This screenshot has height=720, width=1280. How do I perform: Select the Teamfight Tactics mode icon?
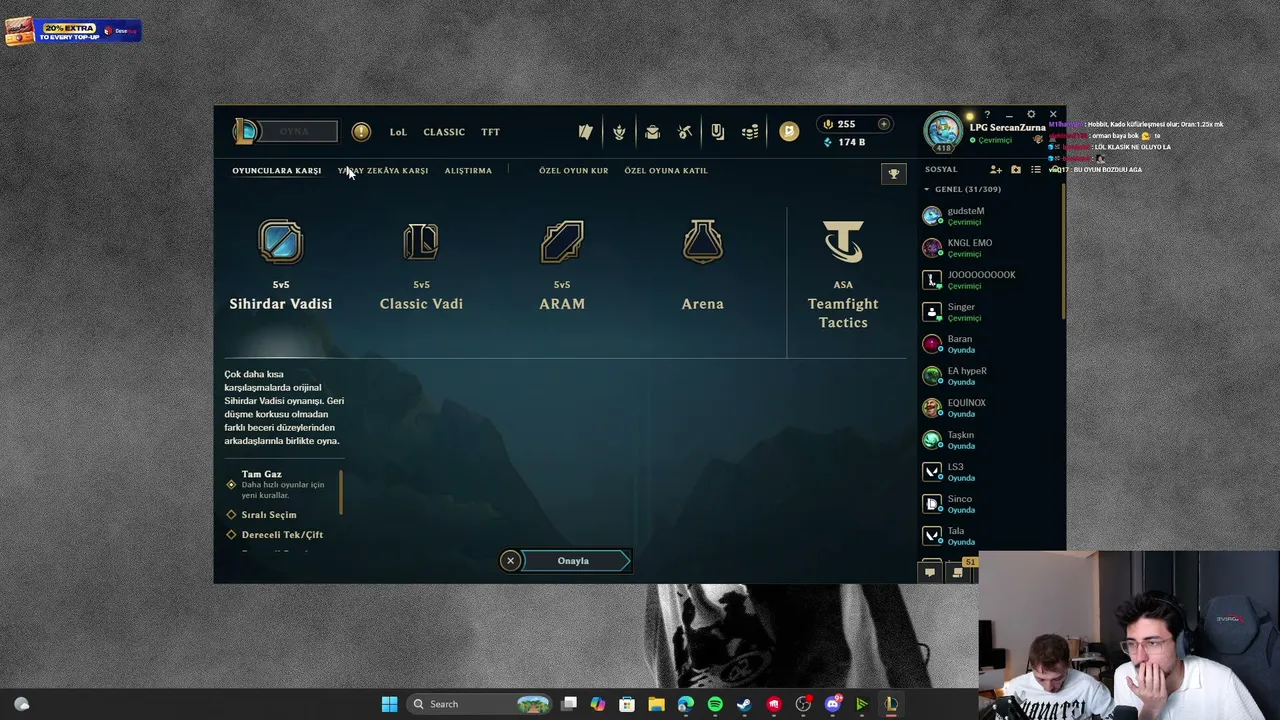click(x=843, y=242)
